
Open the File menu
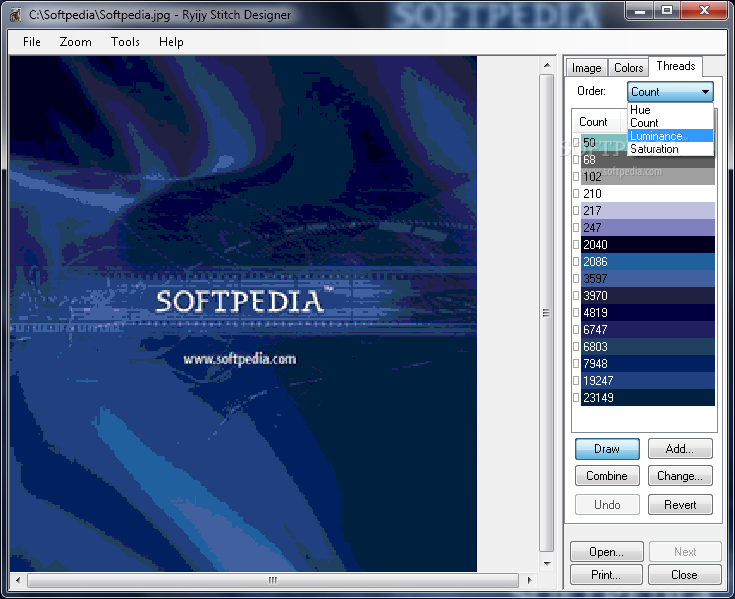(32, 42)
